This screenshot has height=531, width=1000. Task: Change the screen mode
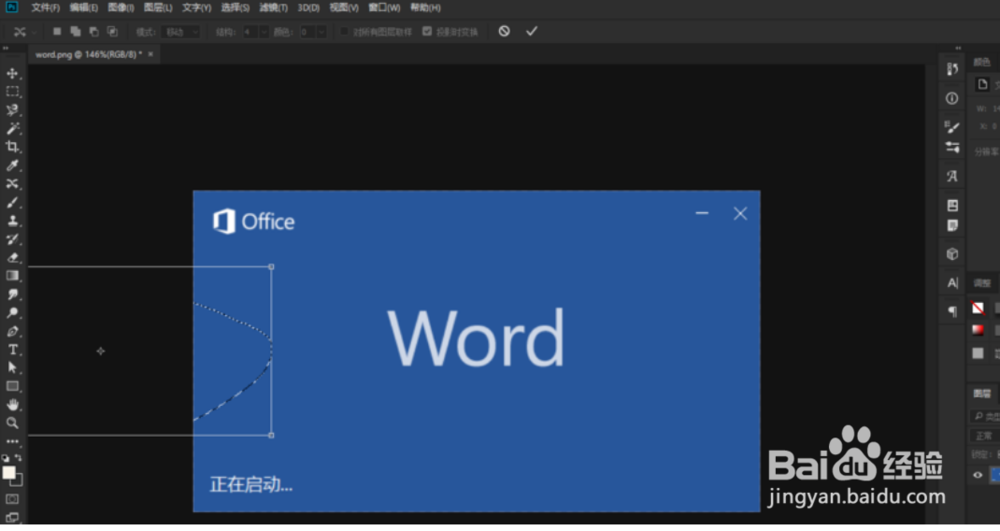click(12, 517)
